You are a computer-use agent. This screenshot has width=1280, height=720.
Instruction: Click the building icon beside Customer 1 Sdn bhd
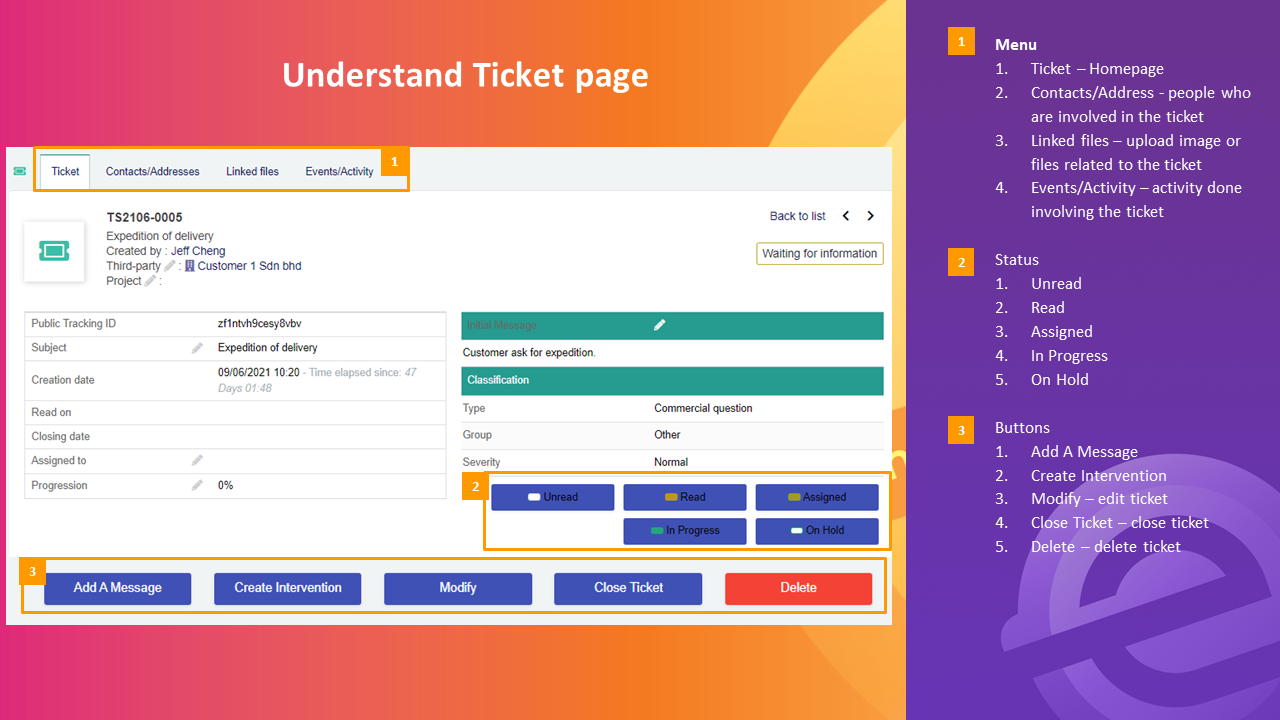click(x=190, y=266)
